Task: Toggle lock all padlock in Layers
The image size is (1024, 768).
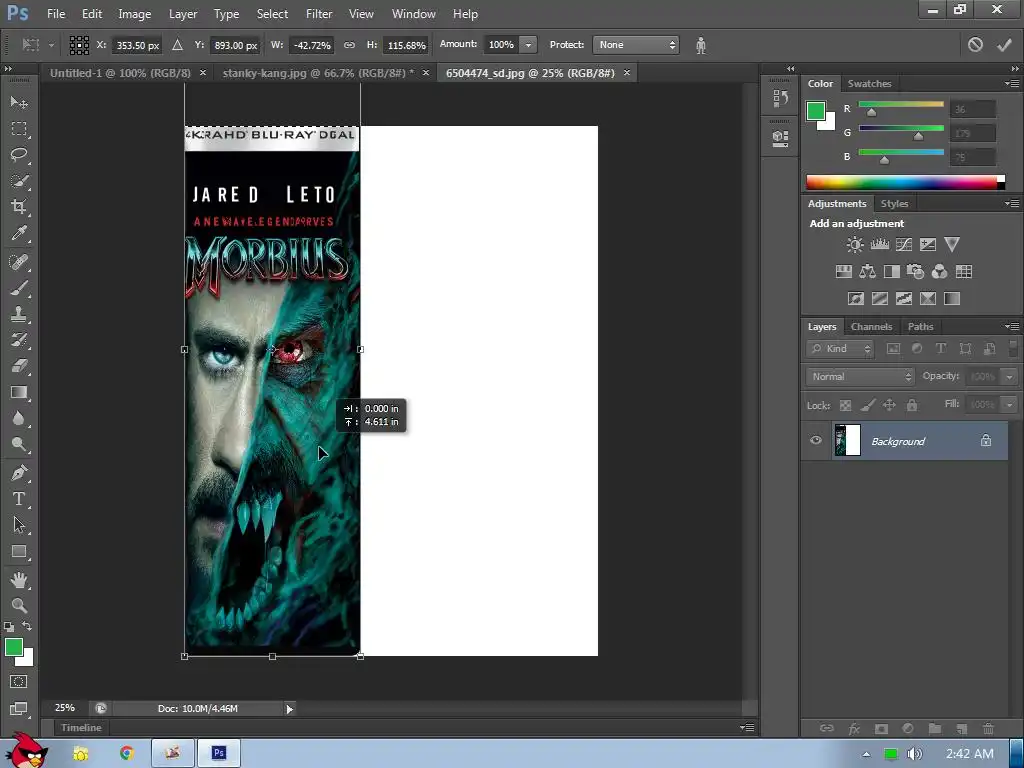Action: pos(912,406)
